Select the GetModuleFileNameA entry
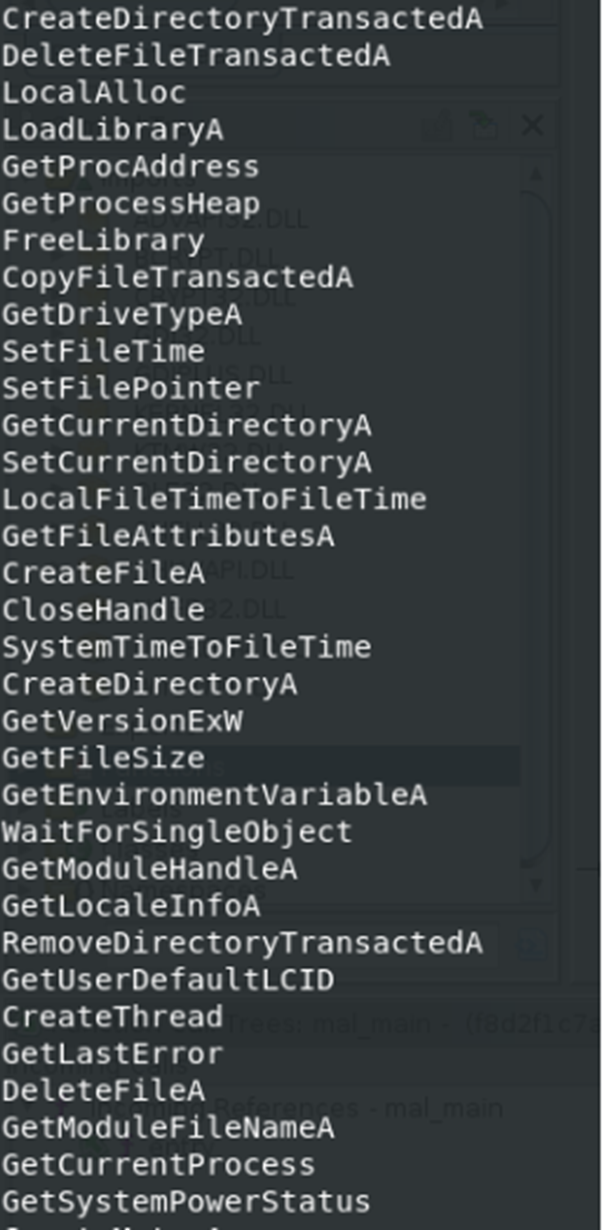 [168, 1129]
